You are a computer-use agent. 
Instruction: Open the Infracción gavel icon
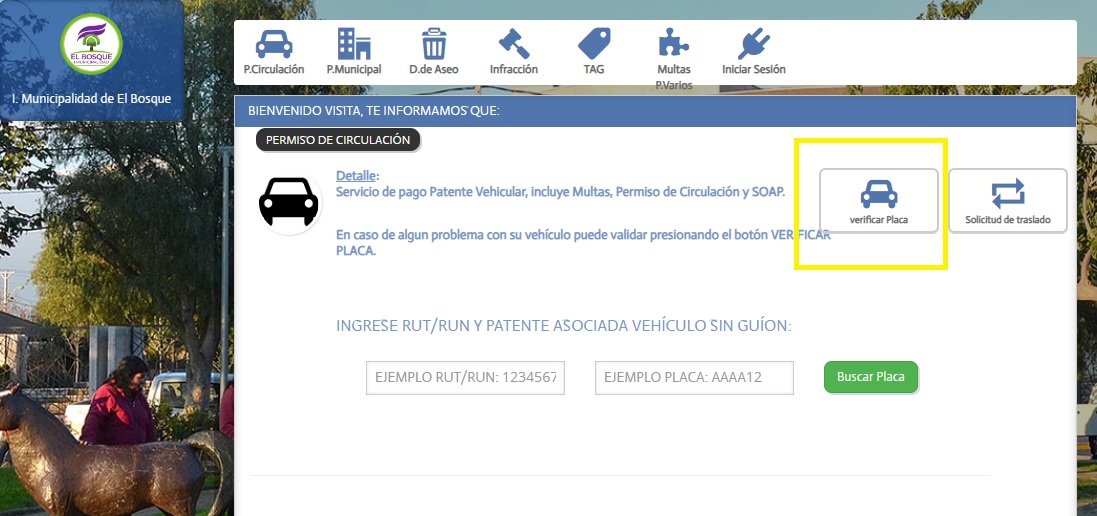point(514,43)
